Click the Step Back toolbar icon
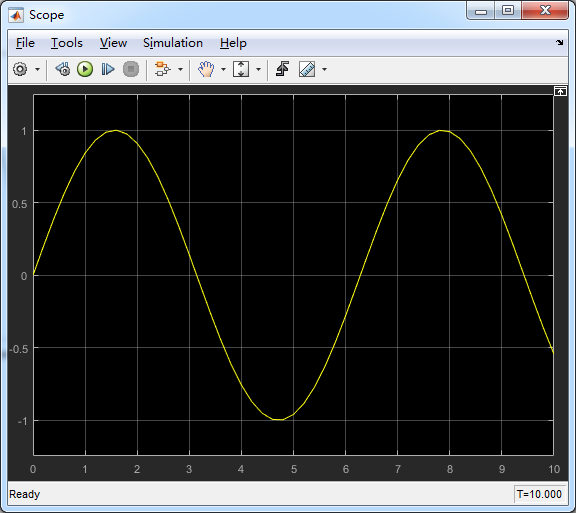Image resolution: width=576 pixels, height=513 pixels. pyautogui.click(x=63, y=69)
